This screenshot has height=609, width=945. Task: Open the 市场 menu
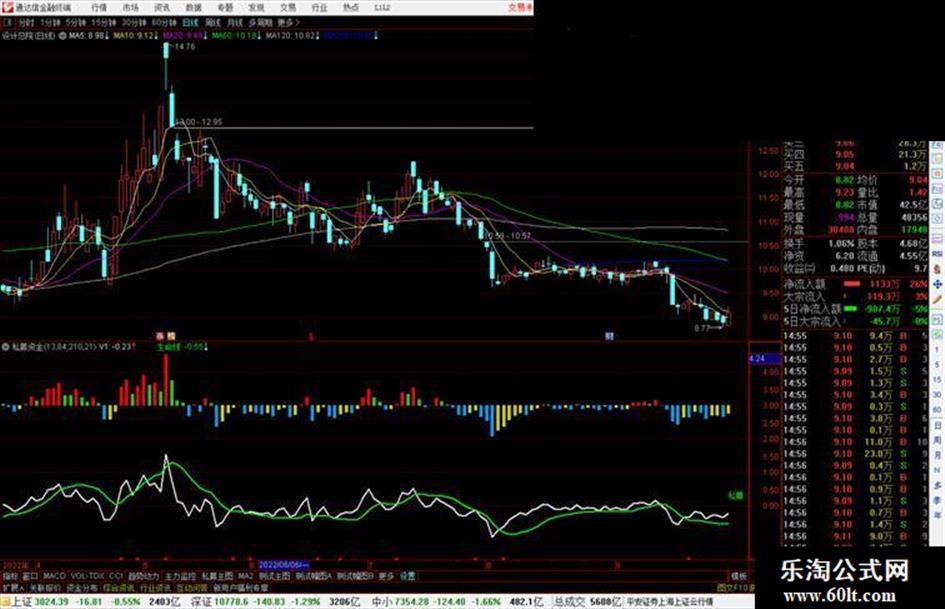pos(130,7)
